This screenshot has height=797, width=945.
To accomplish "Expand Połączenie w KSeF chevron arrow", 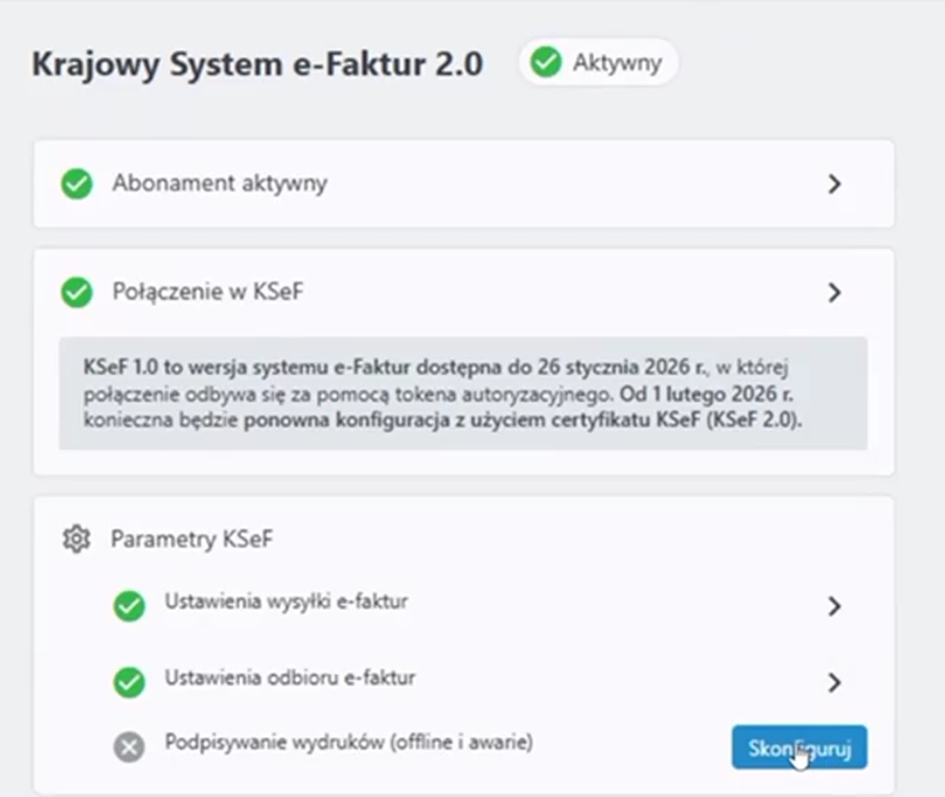I will pyautogui.click(x=835, y=293).
